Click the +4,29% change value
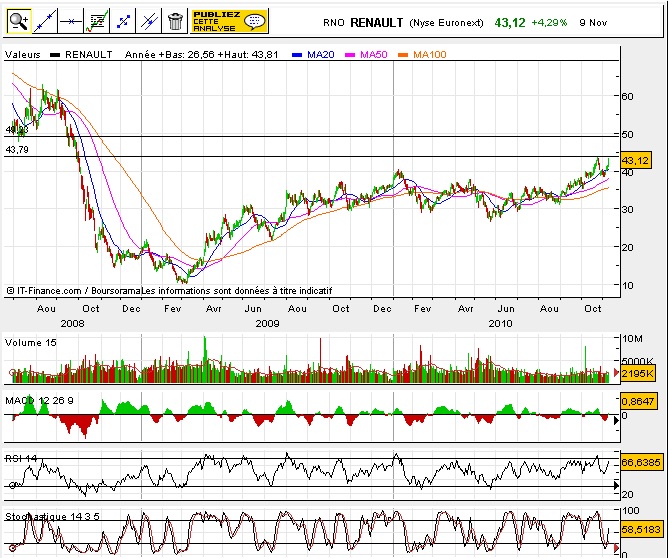The image size is (668, 558). coord(549,23)
